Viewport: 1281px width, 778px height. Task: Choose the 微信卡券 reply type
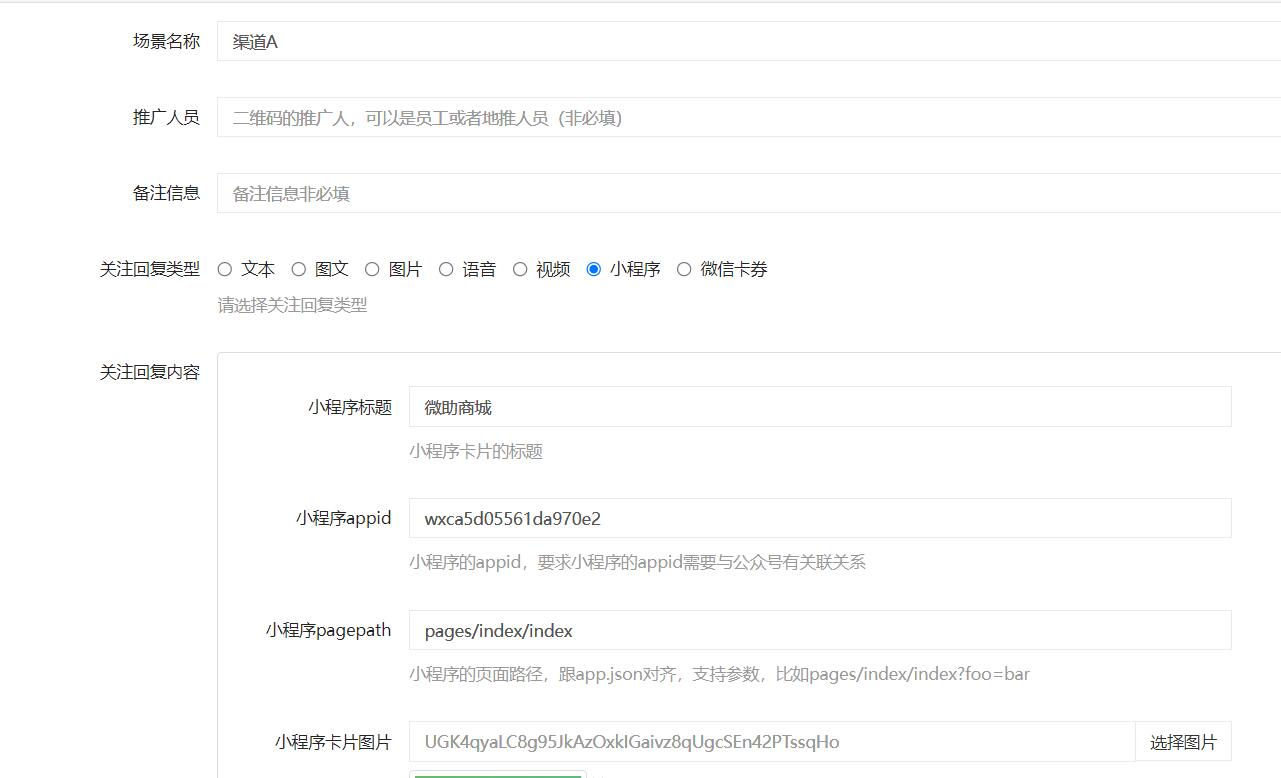(x=684, y=269)
